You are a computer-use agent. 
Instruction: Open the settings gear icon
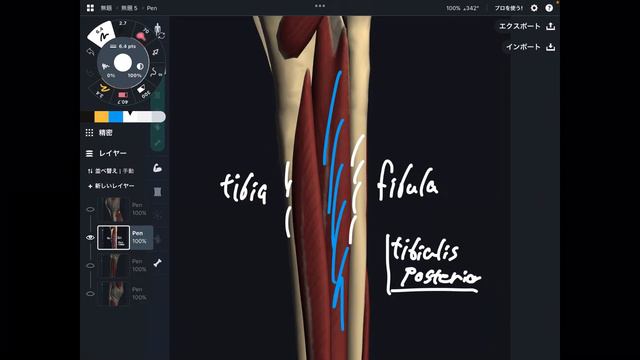coord(534,8)
